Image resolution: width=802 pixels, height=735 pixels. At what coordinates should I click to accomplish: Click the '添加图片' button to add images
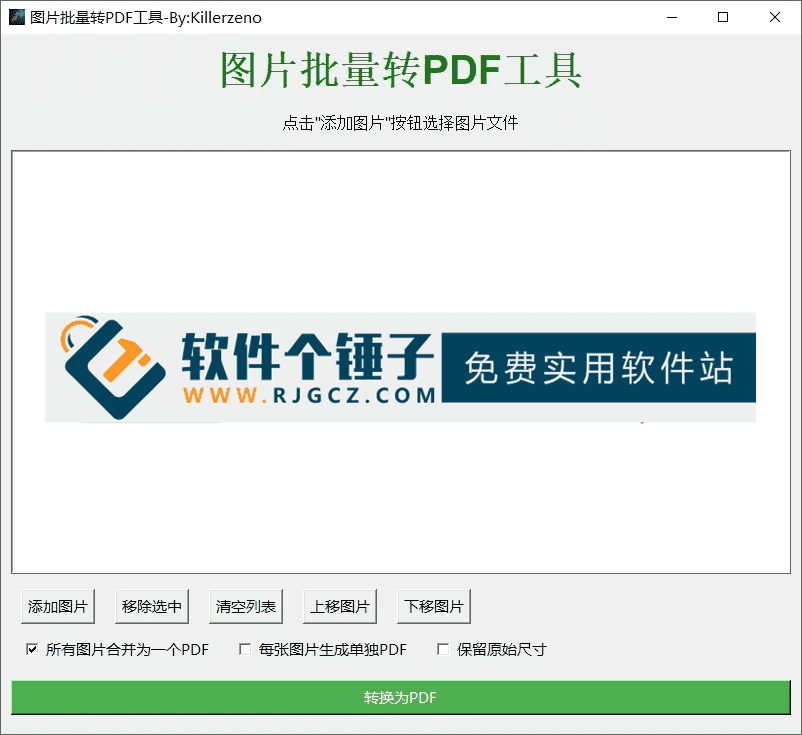click(57, 606)
